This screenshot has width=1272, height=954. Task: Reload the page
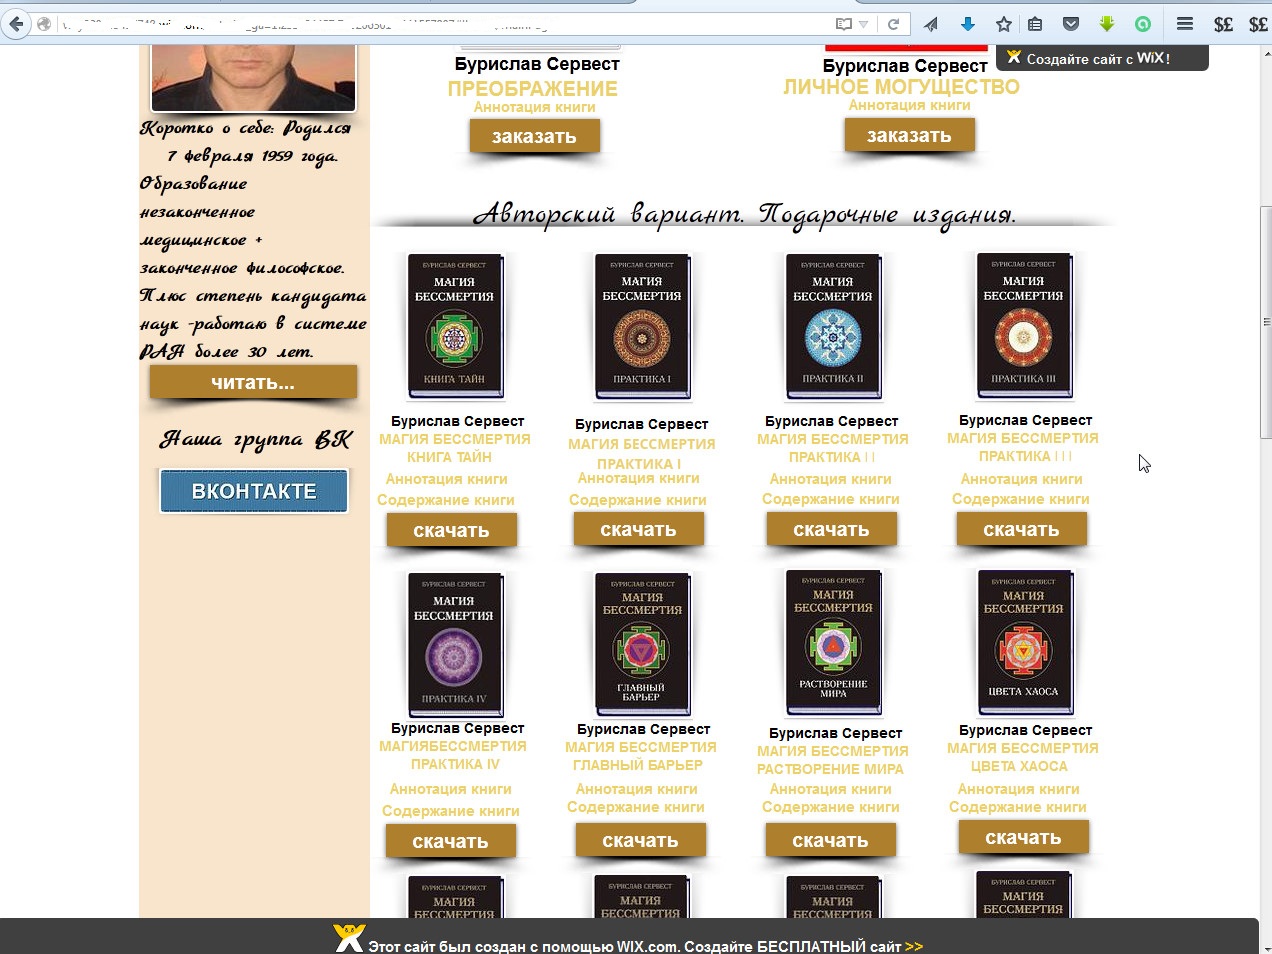tap(893, 24)
